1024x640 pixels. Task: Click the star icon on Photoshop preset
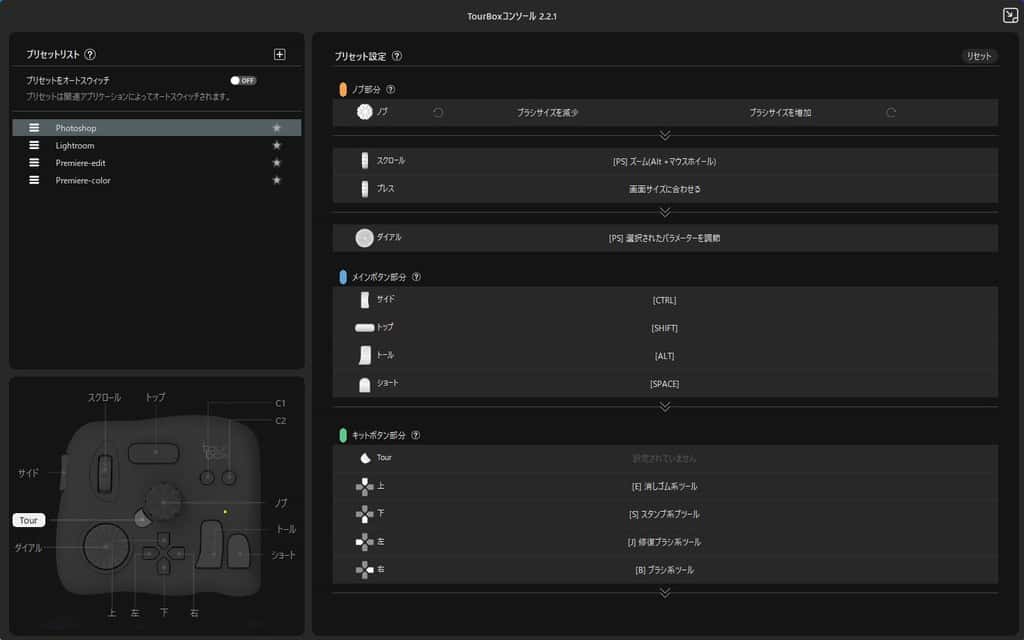click(277, 128)
